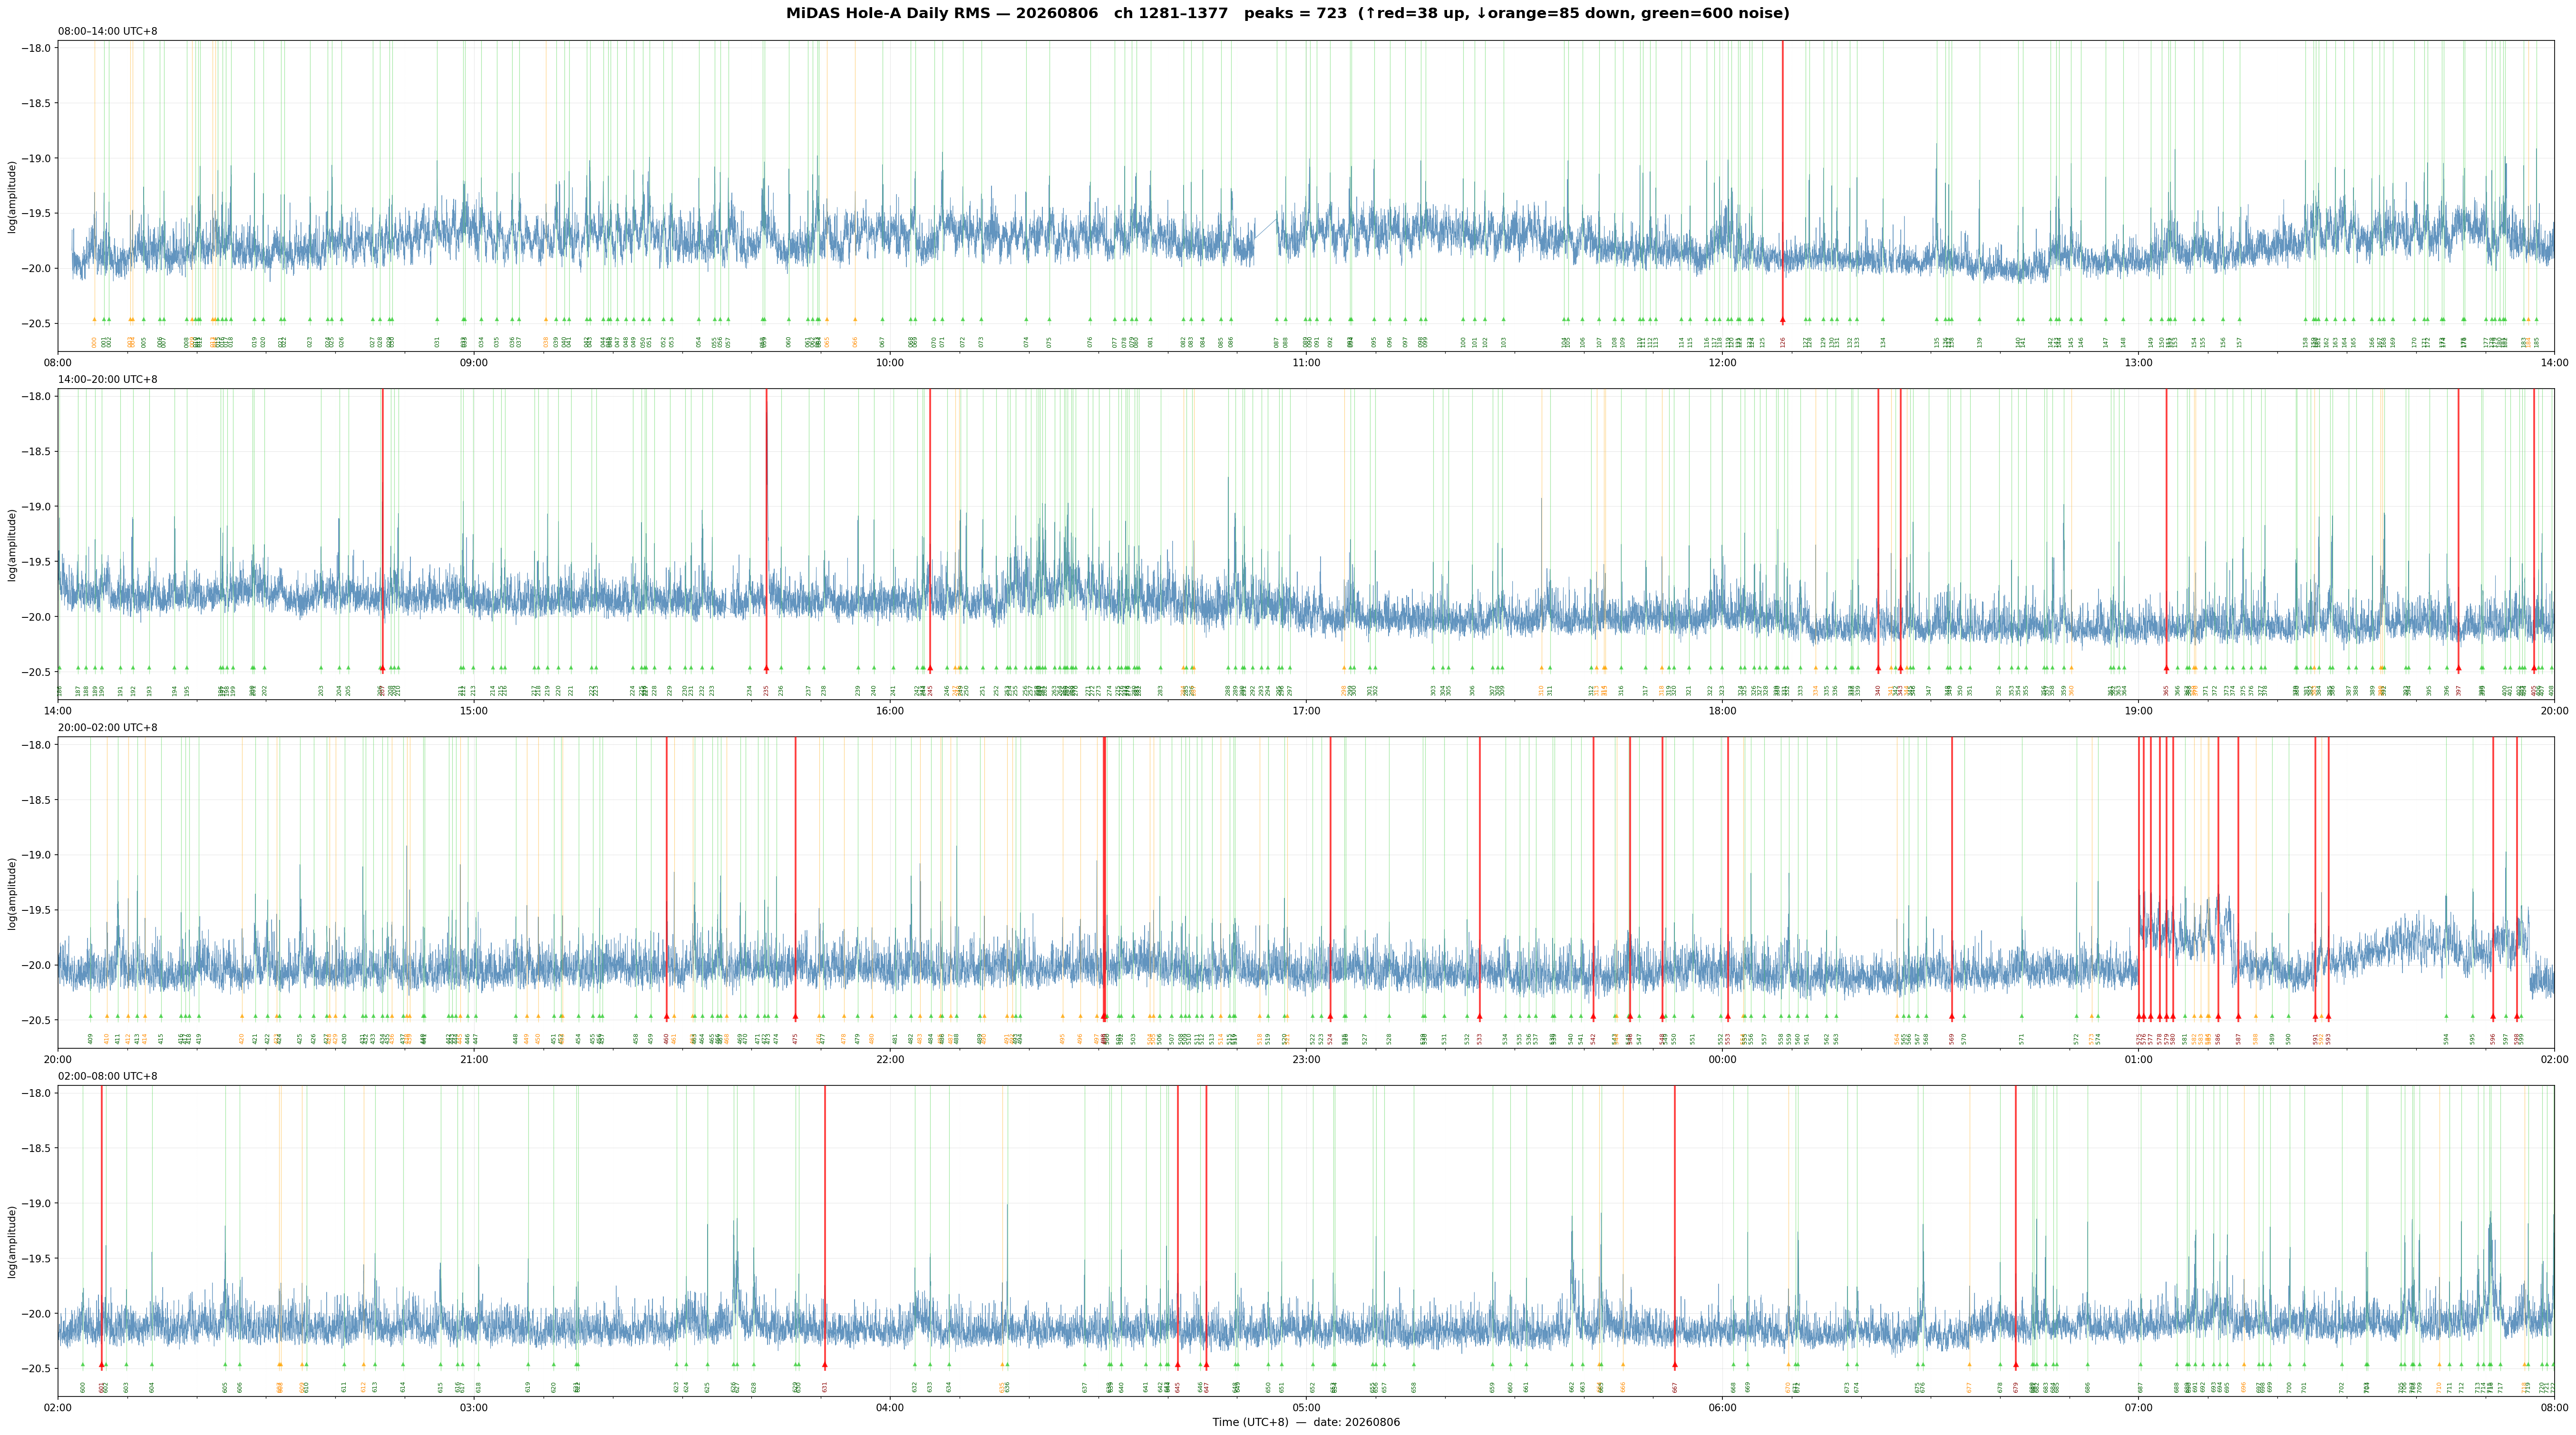Click red up-peak marker 645
Image resolution: width=2576 pixels, height=1435 pixels.
click(x=1177, y=1365)
